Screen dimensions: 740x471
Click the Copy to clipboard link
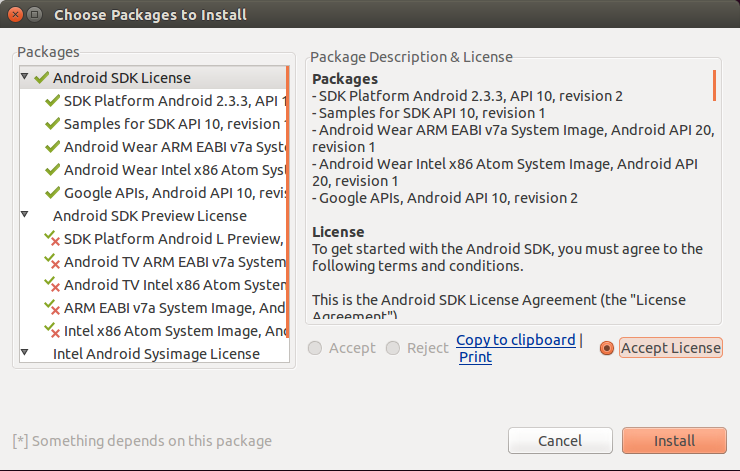516,340
